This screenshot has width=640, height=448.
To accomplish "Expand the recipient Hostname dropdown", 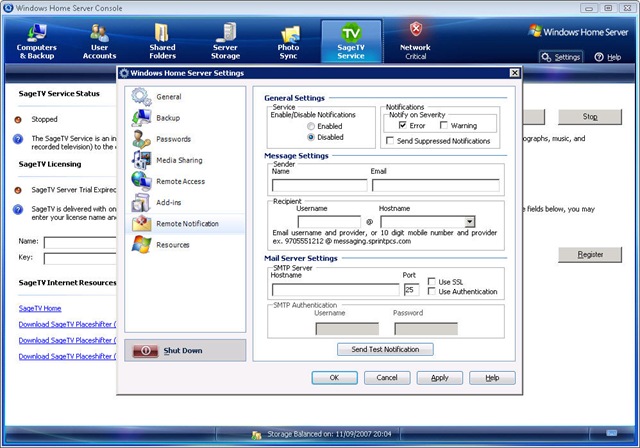I will tap(470, 222).
